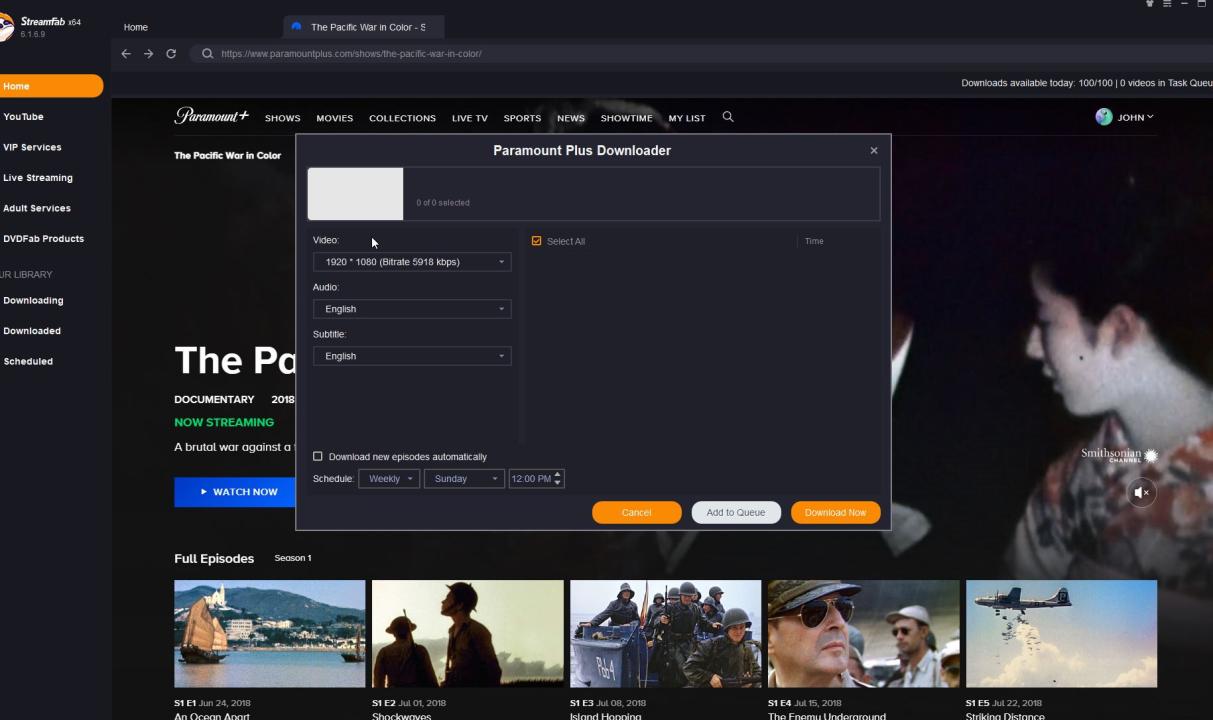Enable Download new episodes automatically

(318, 457)
